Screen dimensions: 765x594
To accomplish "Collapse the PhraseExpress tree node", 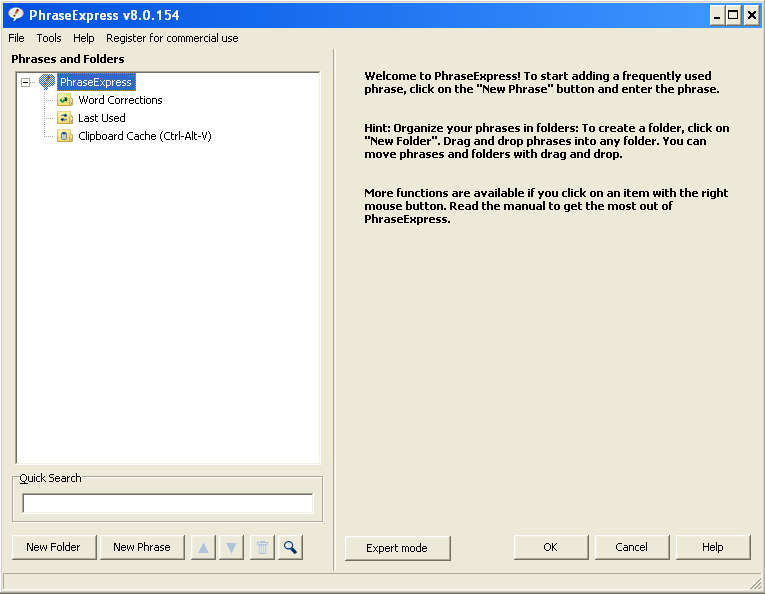I will [25, 82].
